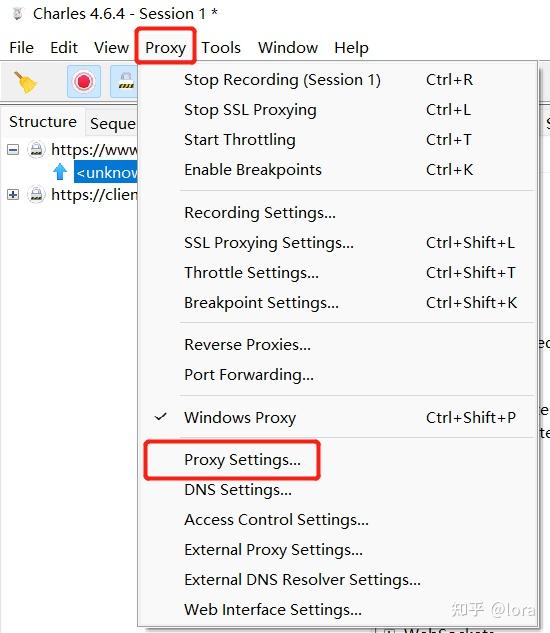This screenshot has height=633, width=550.
Task: Open the Tools menu
Action: coord(221,47)
